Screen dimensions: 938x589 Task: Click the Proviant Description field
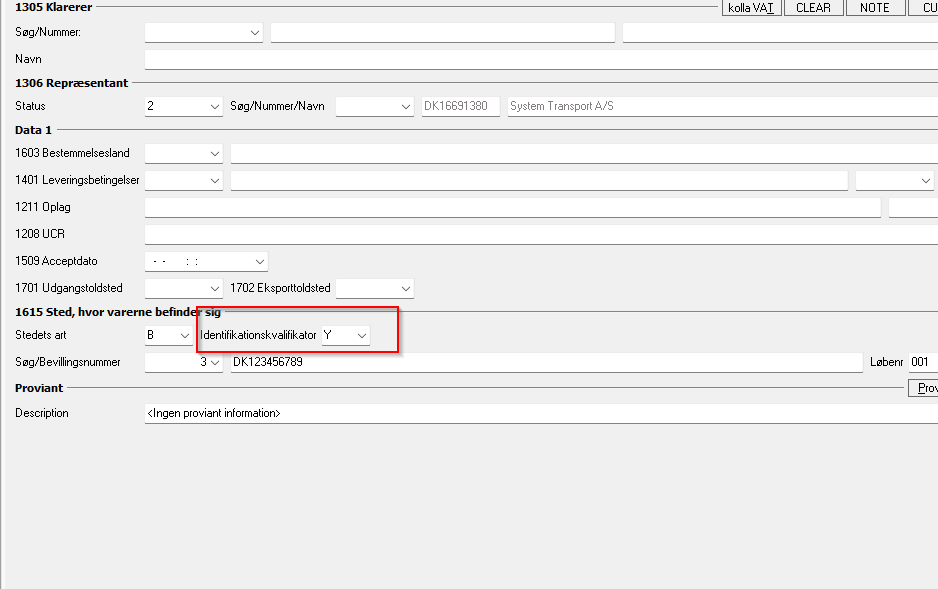click(x=540, y=414)
